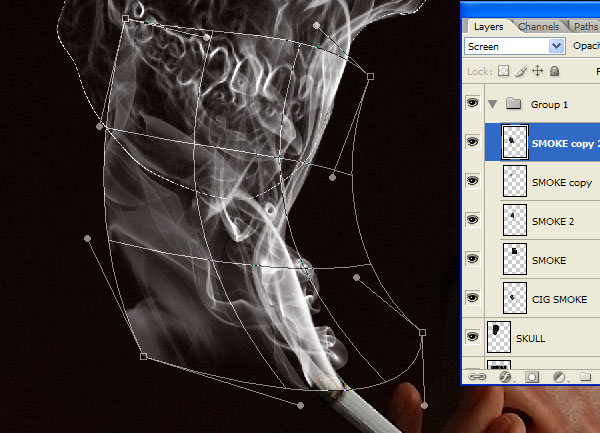This screenshot has width=600, height=433.
Task: Hide the CIG SMOKE layer
Action: [473, 298]
